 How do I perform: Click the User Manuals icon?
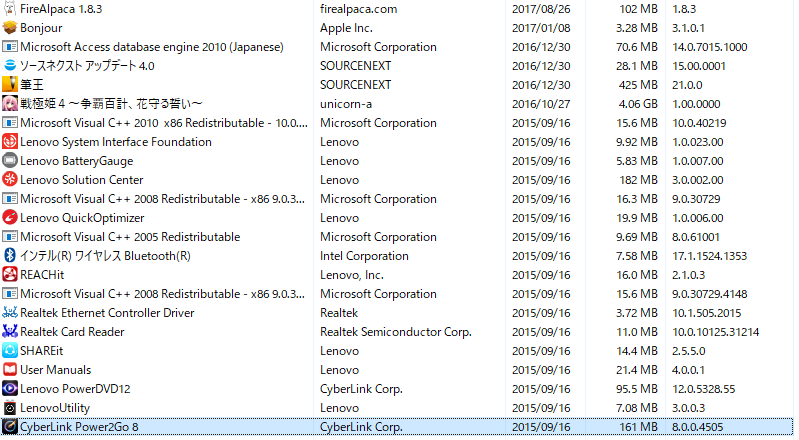tap(10, 370)
